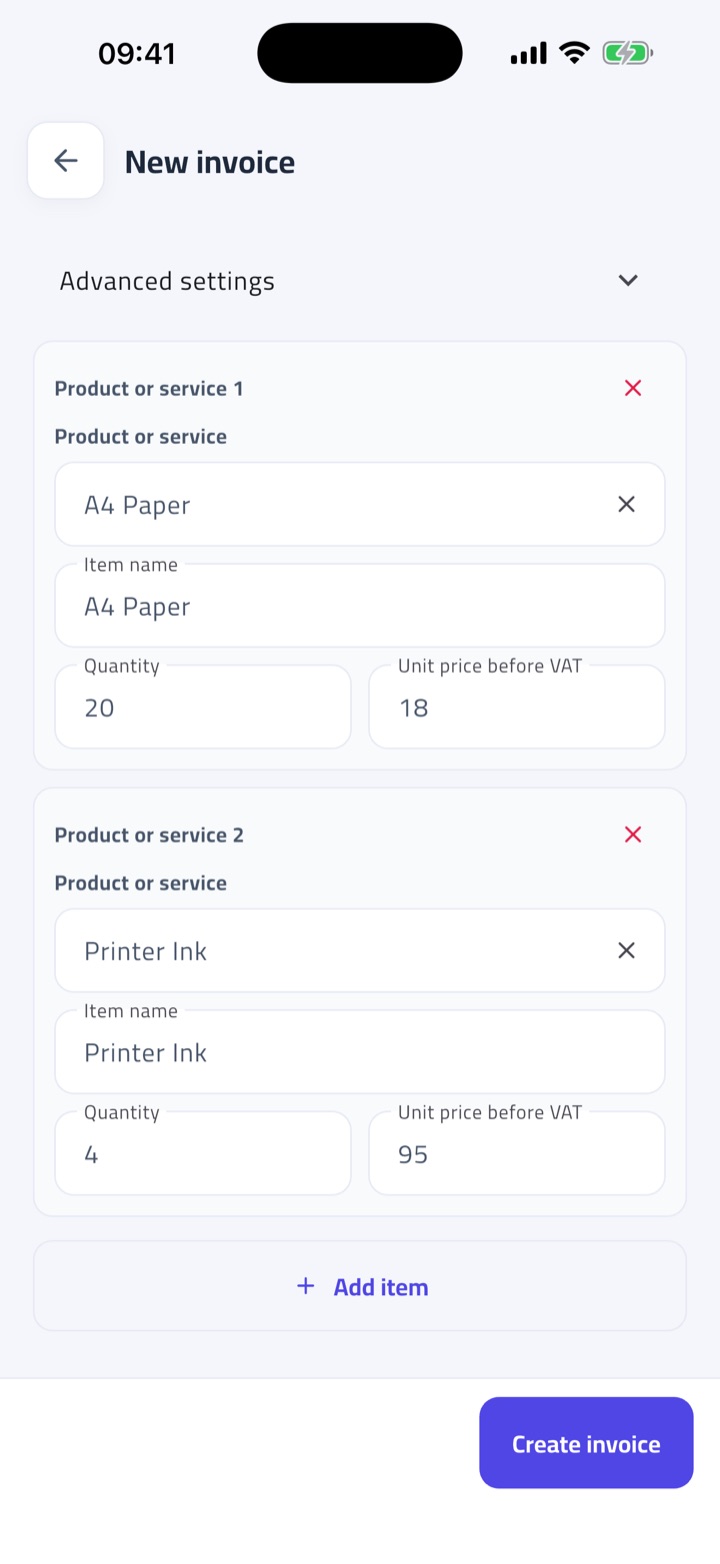This screenshot has width=720, height=1564.
Task: Edit the A4 Paper item name field
Action: point(360,606)
